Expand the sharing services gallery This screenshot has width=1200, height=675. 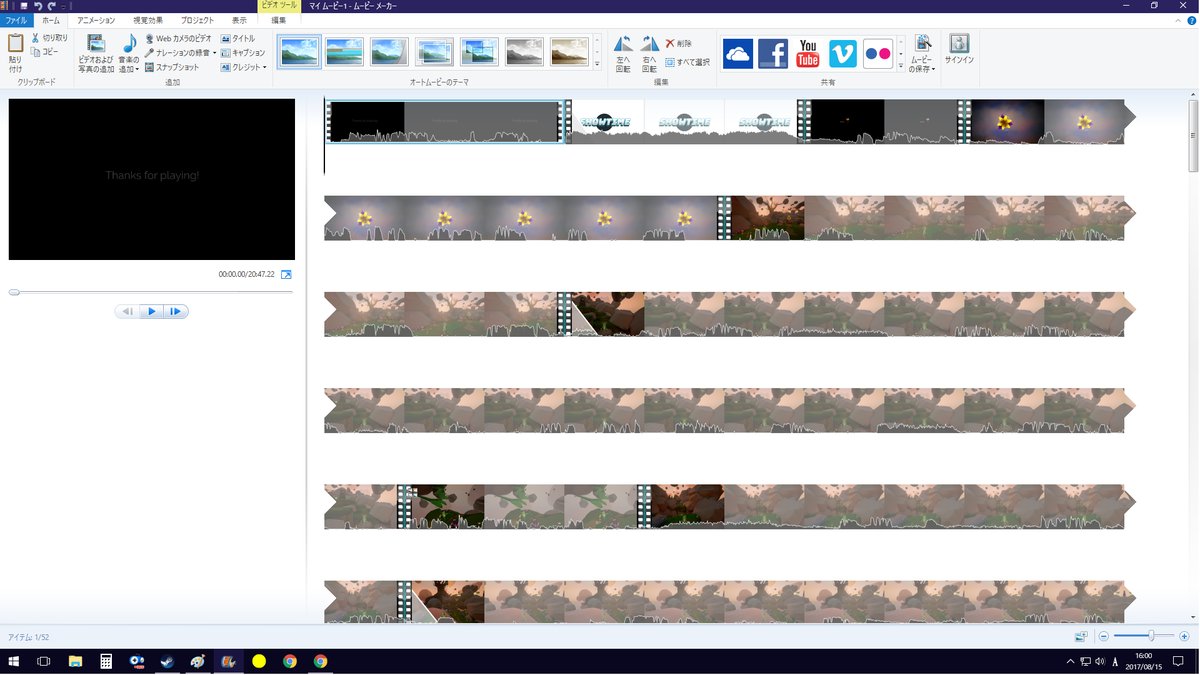901,64
